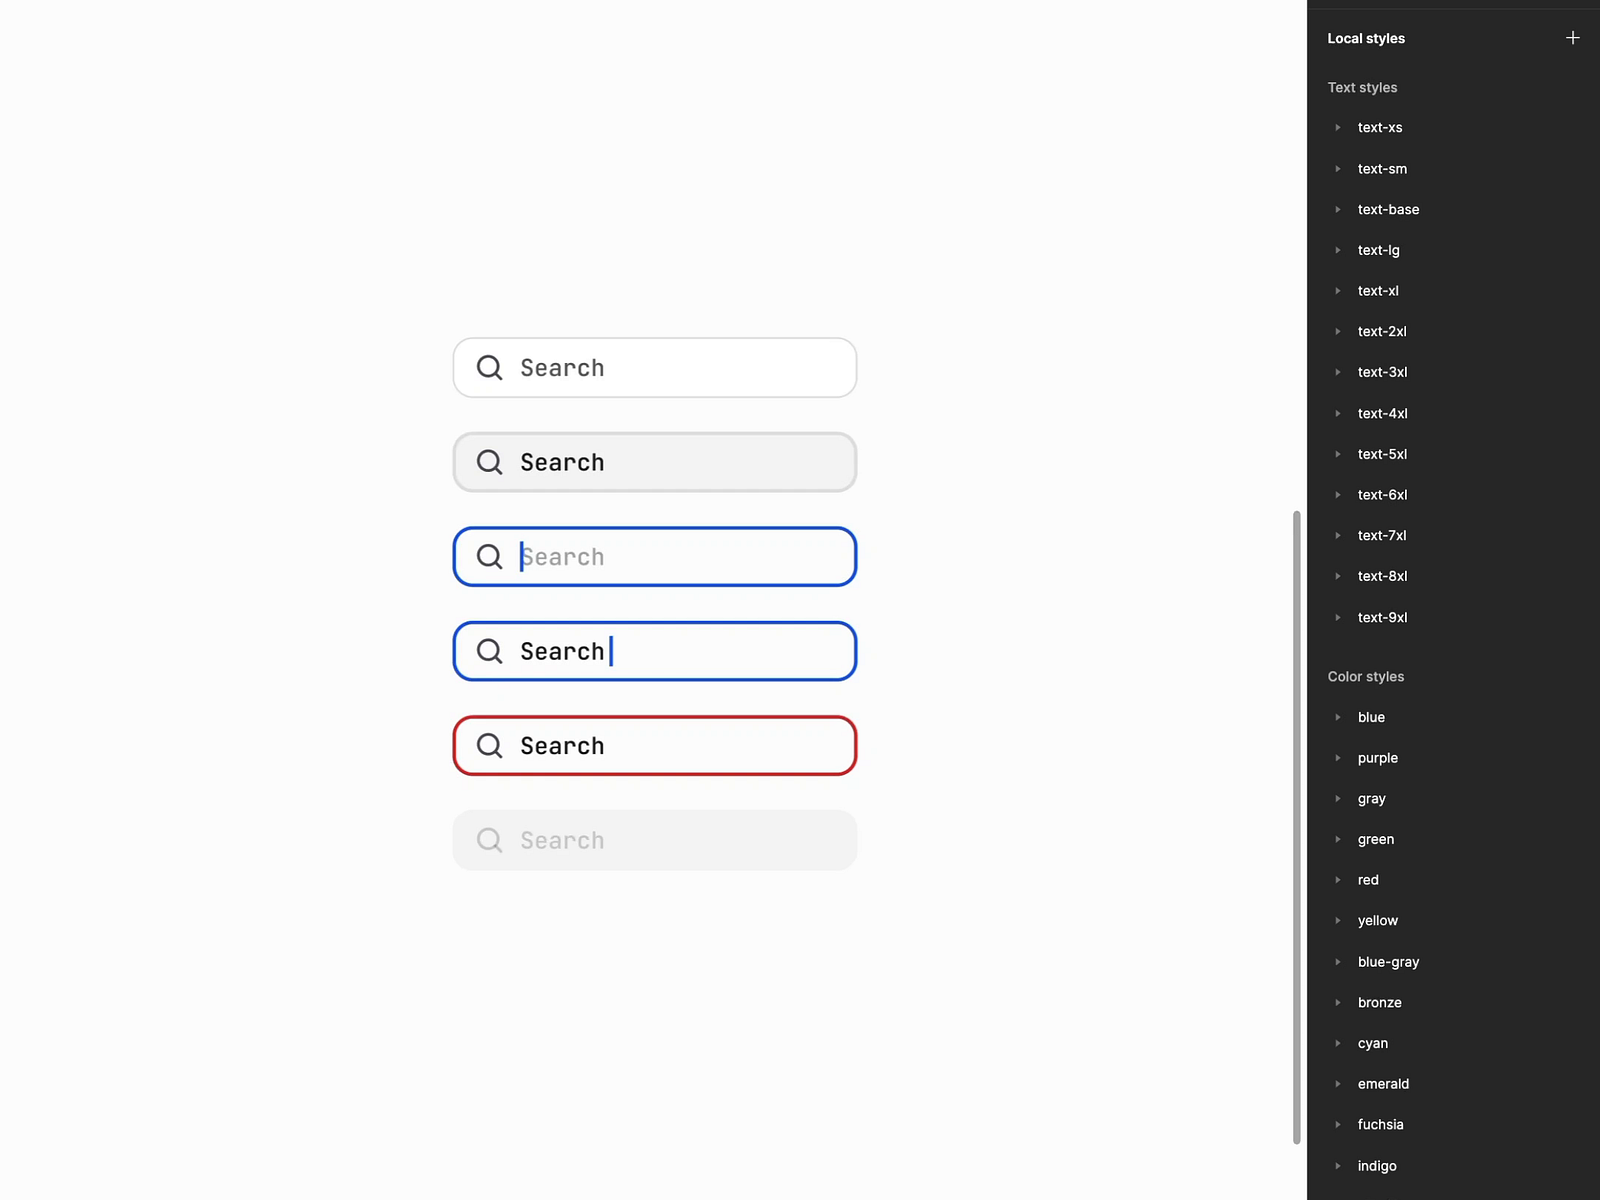Select the red error-state search input
This screenshot has width=1600, height=1200.
655,746
